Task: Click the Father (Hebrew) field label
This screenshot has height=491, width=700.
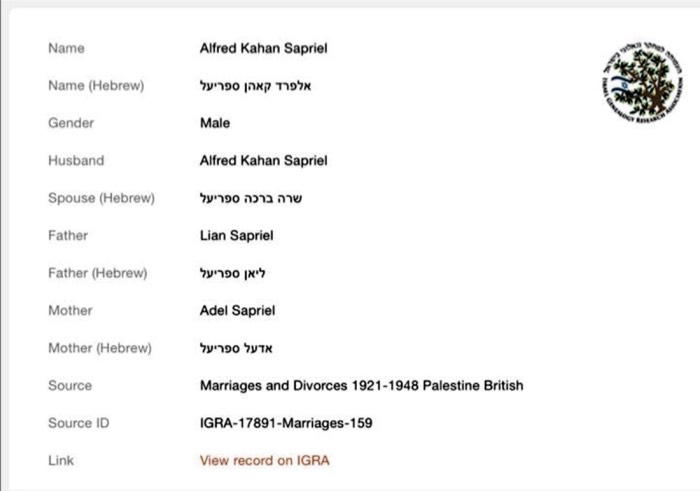Action: 98,273
